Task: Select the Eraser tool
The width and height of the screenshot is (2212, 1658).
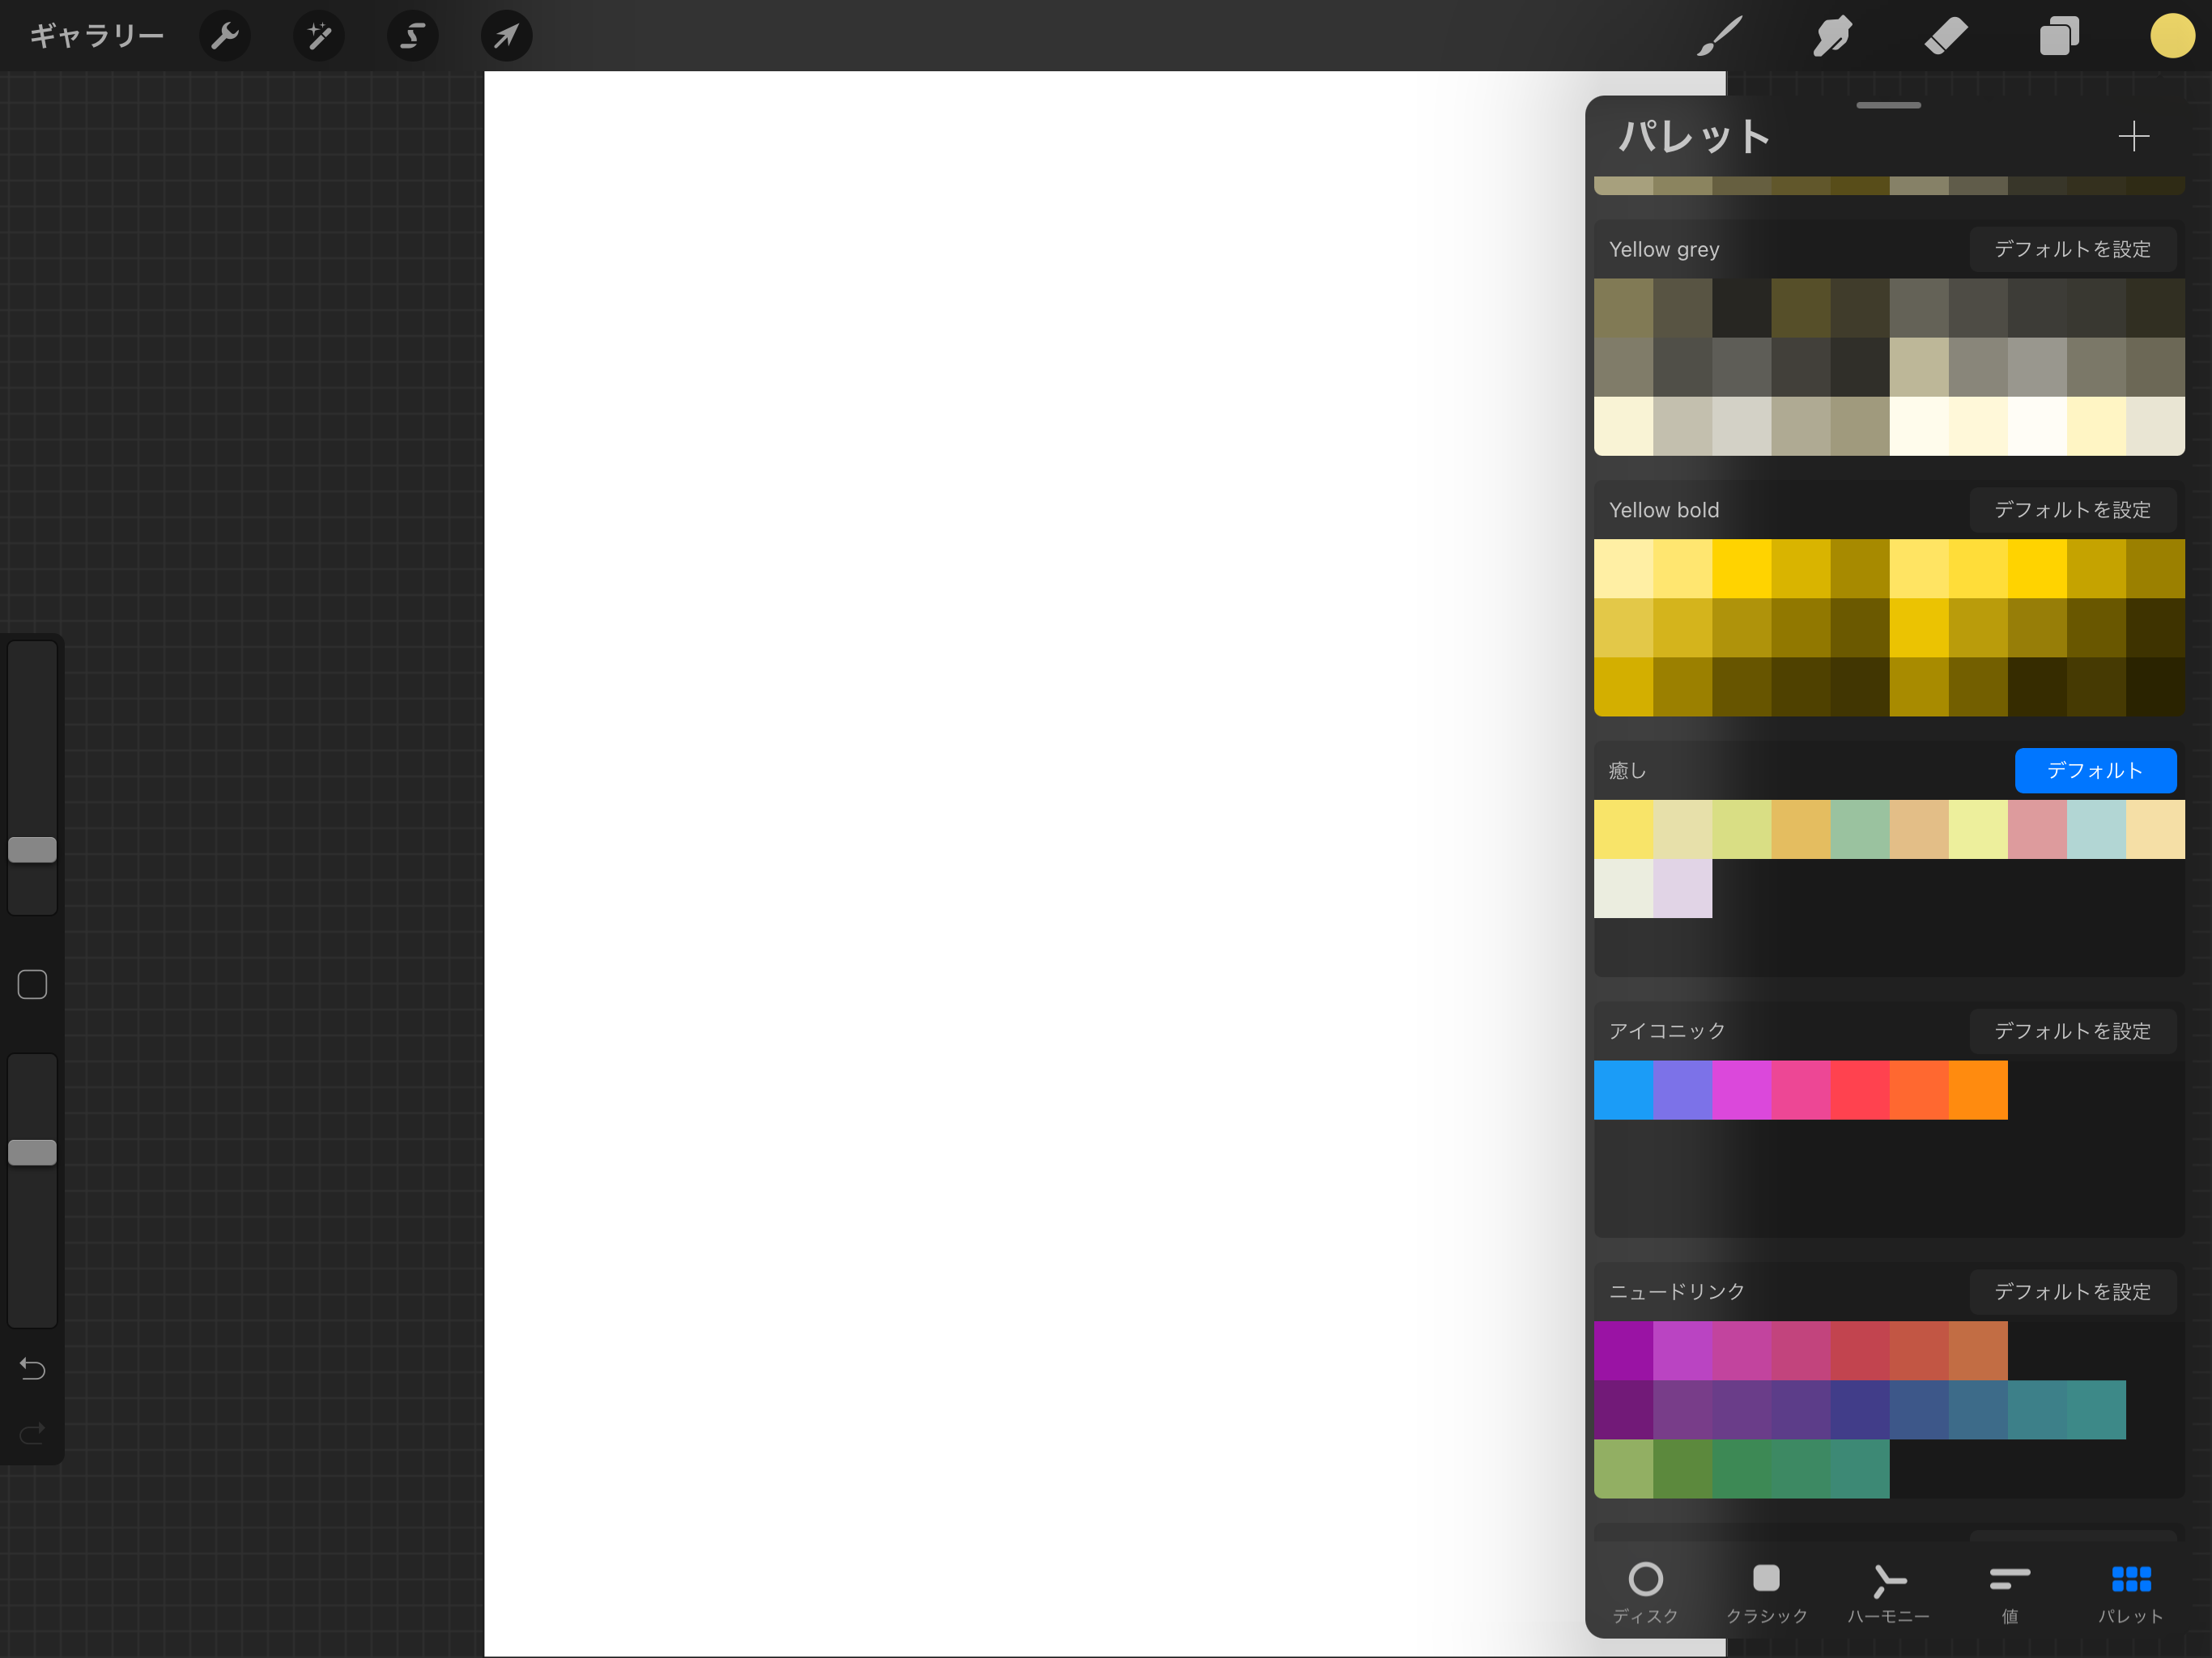Action: coord(1945,37)
